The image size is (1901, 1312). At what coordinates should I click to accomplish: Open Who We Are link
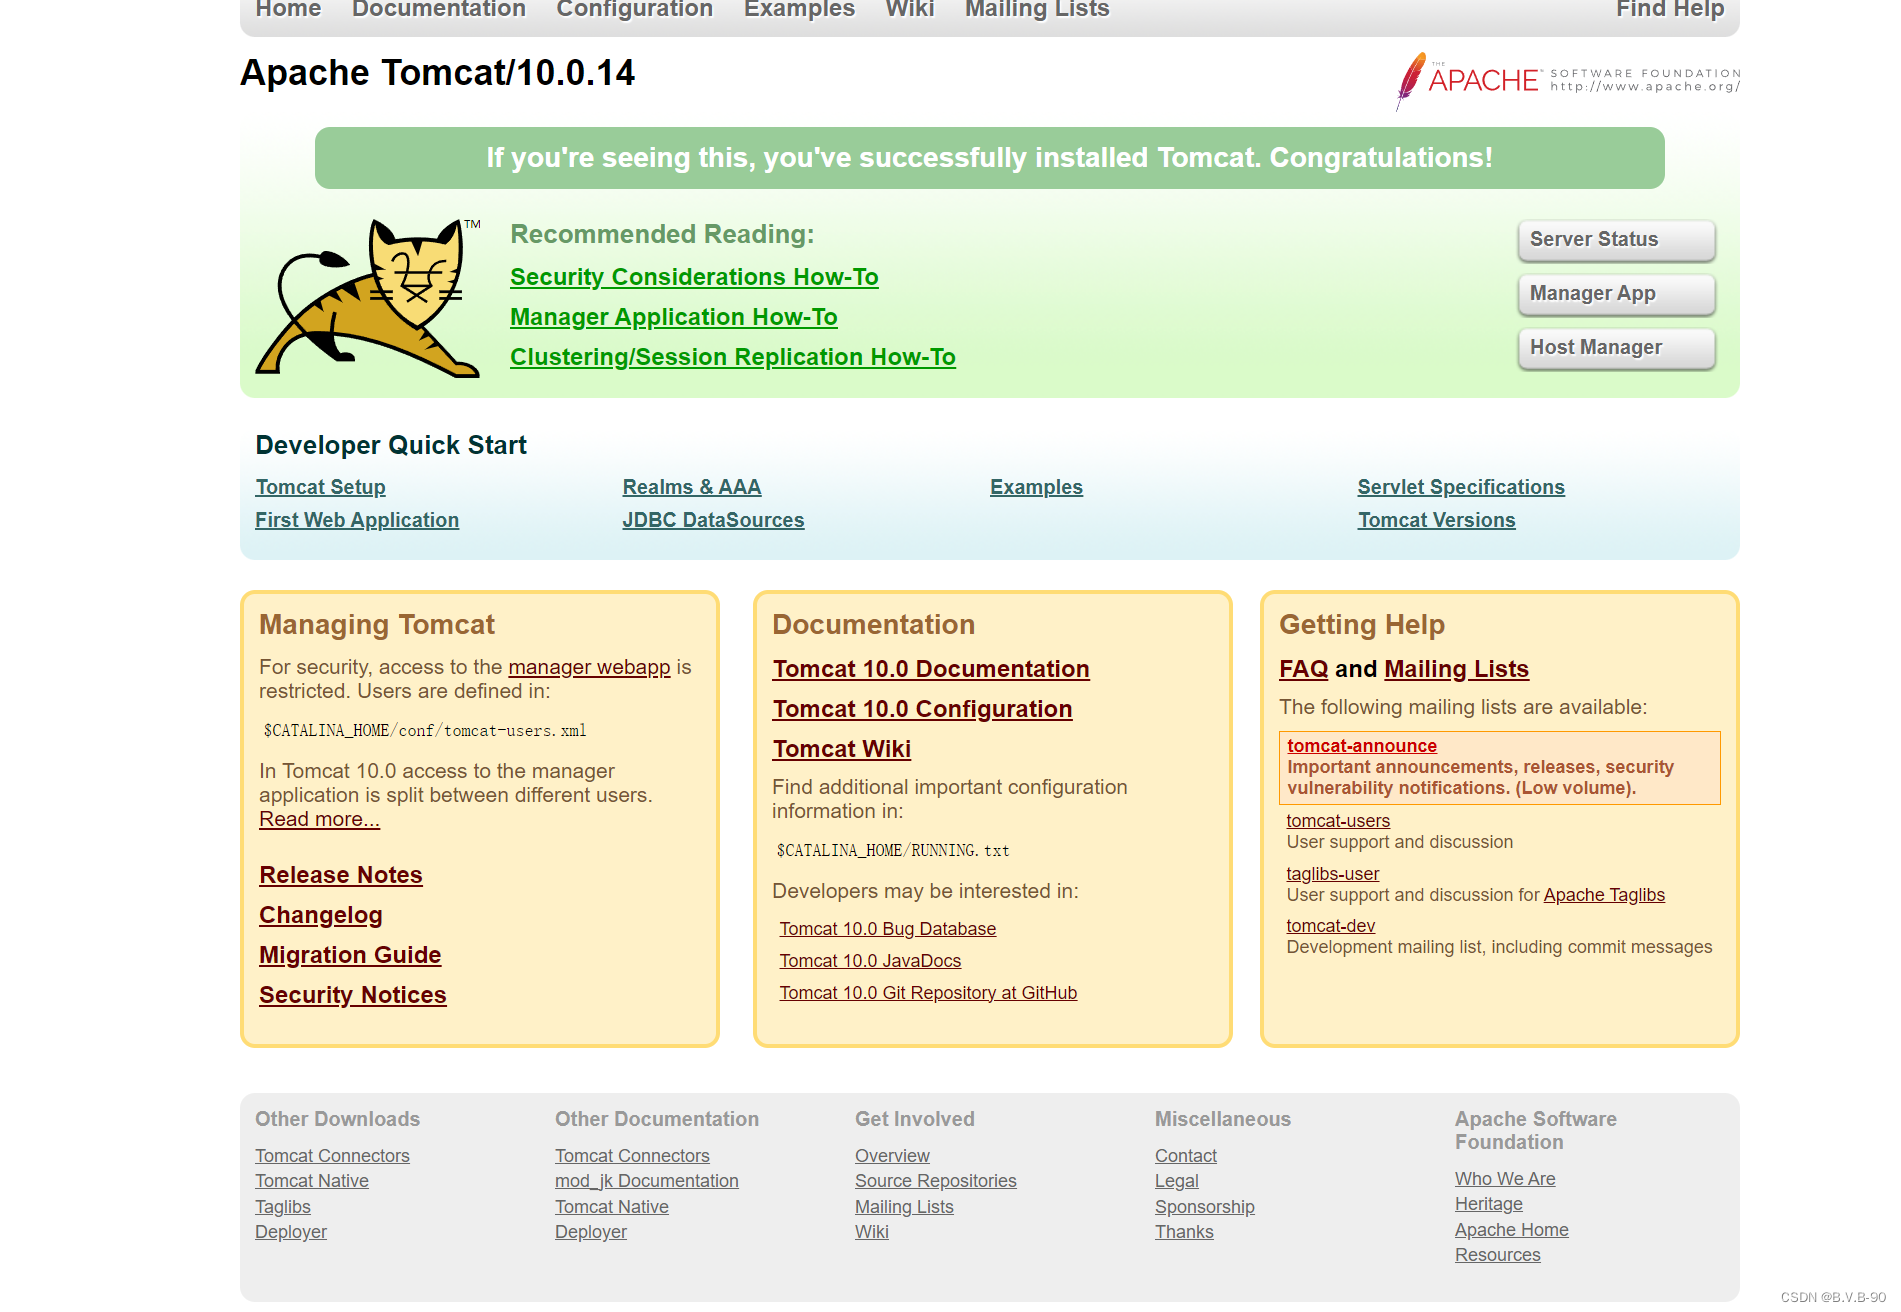coord(1505,1179)
